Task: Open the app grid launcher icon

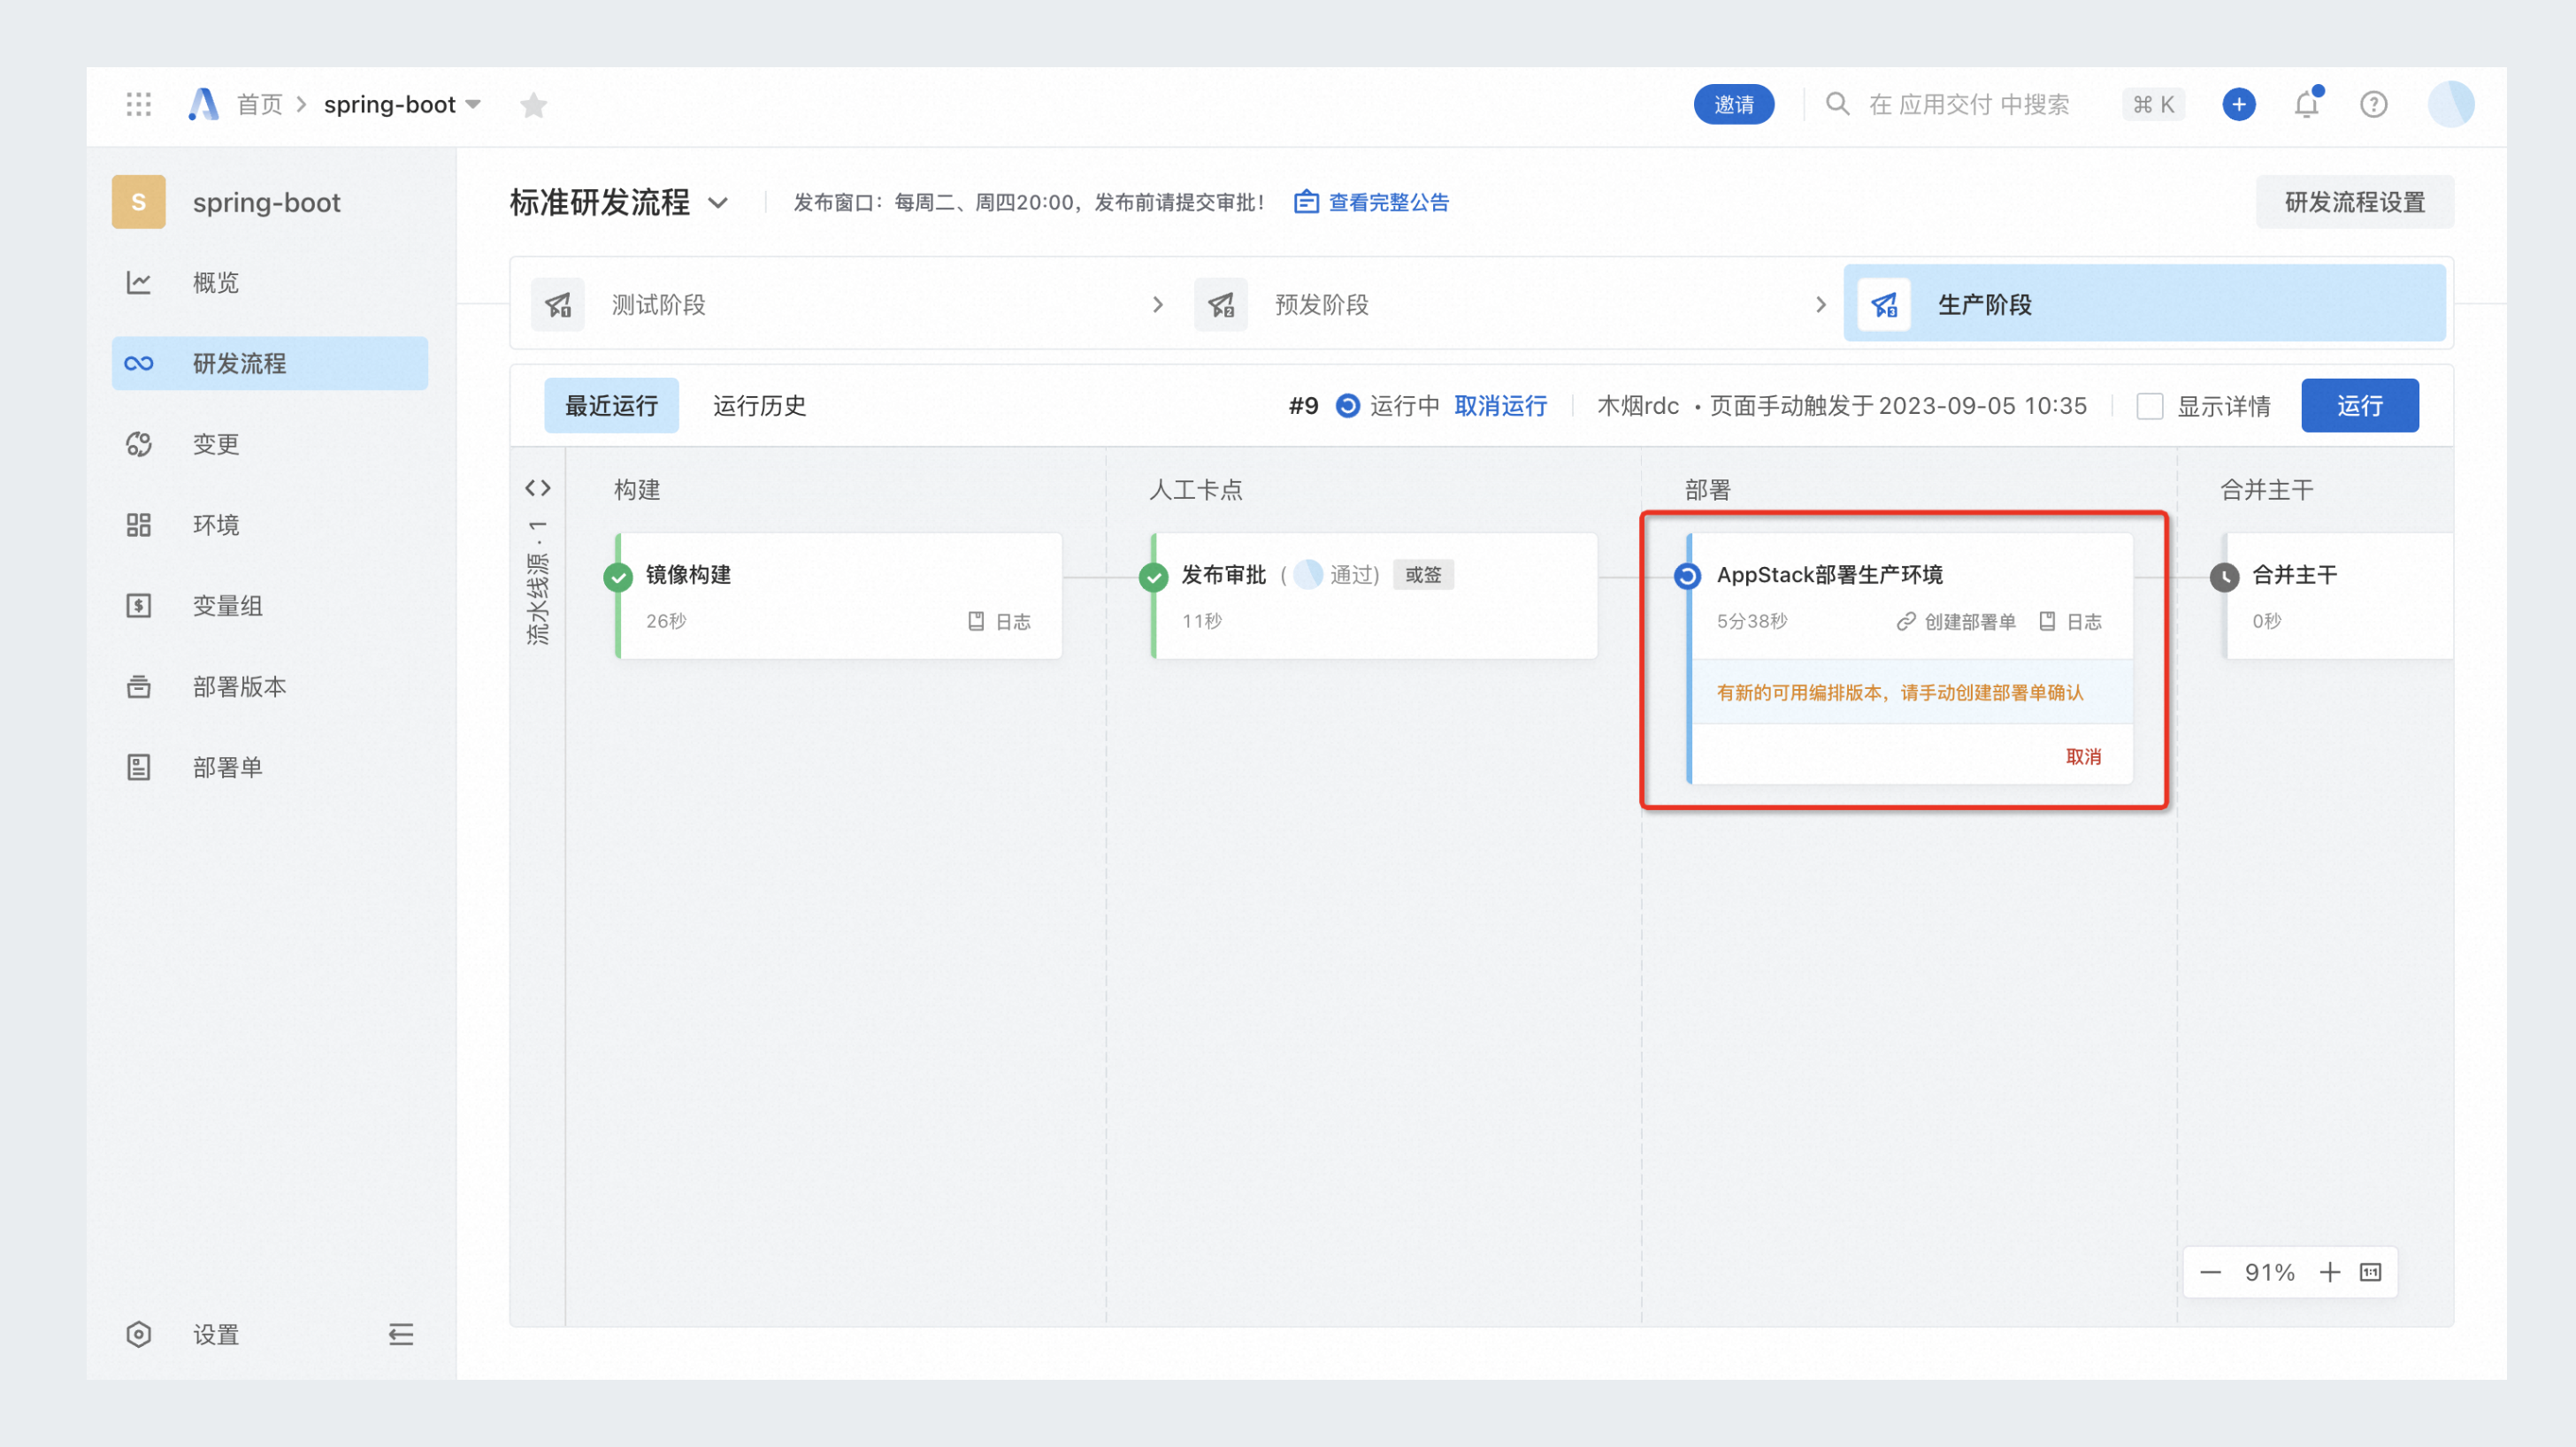Action: 138,104
